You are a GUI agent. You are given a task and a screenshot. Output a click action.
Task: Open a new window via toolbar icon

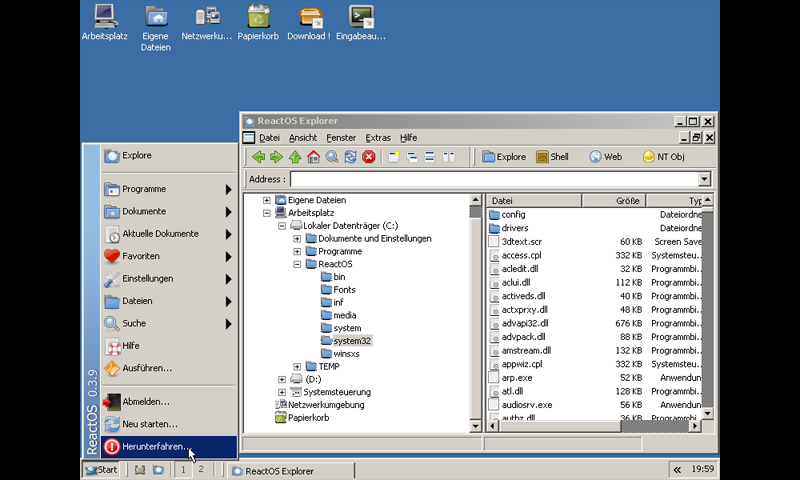coord(393,157)
